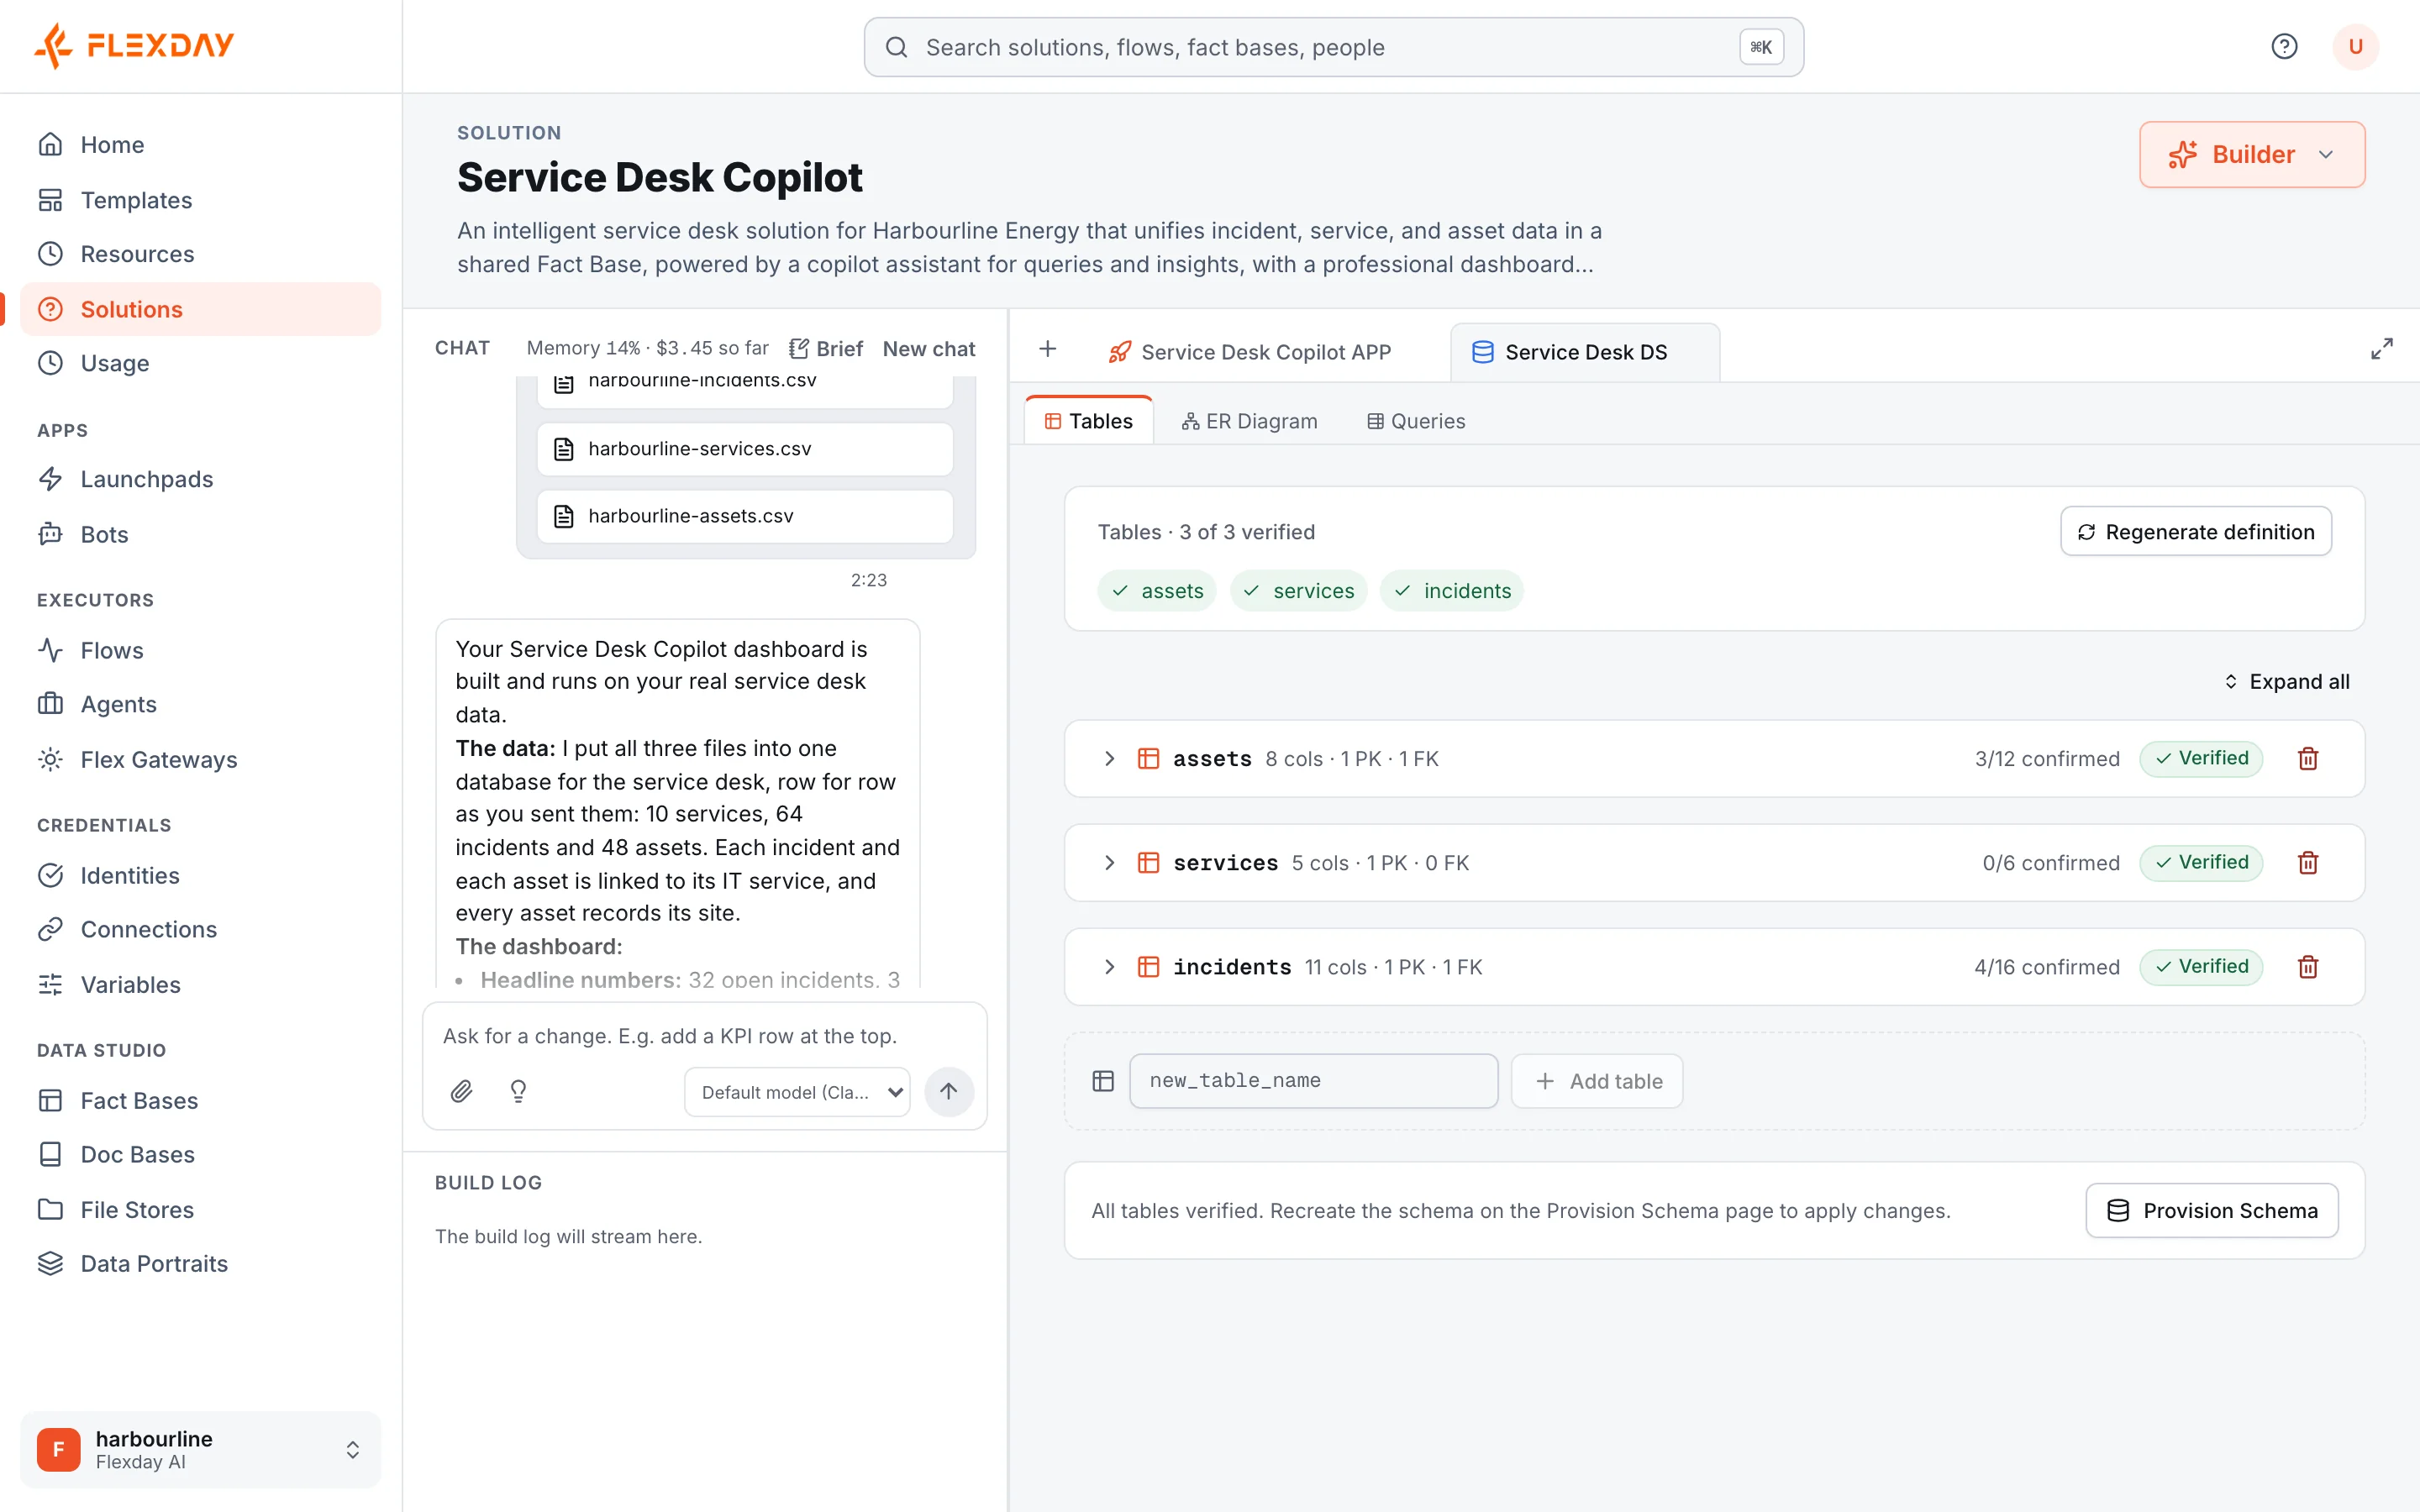Click the incidents verified chip

pyautogui.click(x=1451, y=591)
